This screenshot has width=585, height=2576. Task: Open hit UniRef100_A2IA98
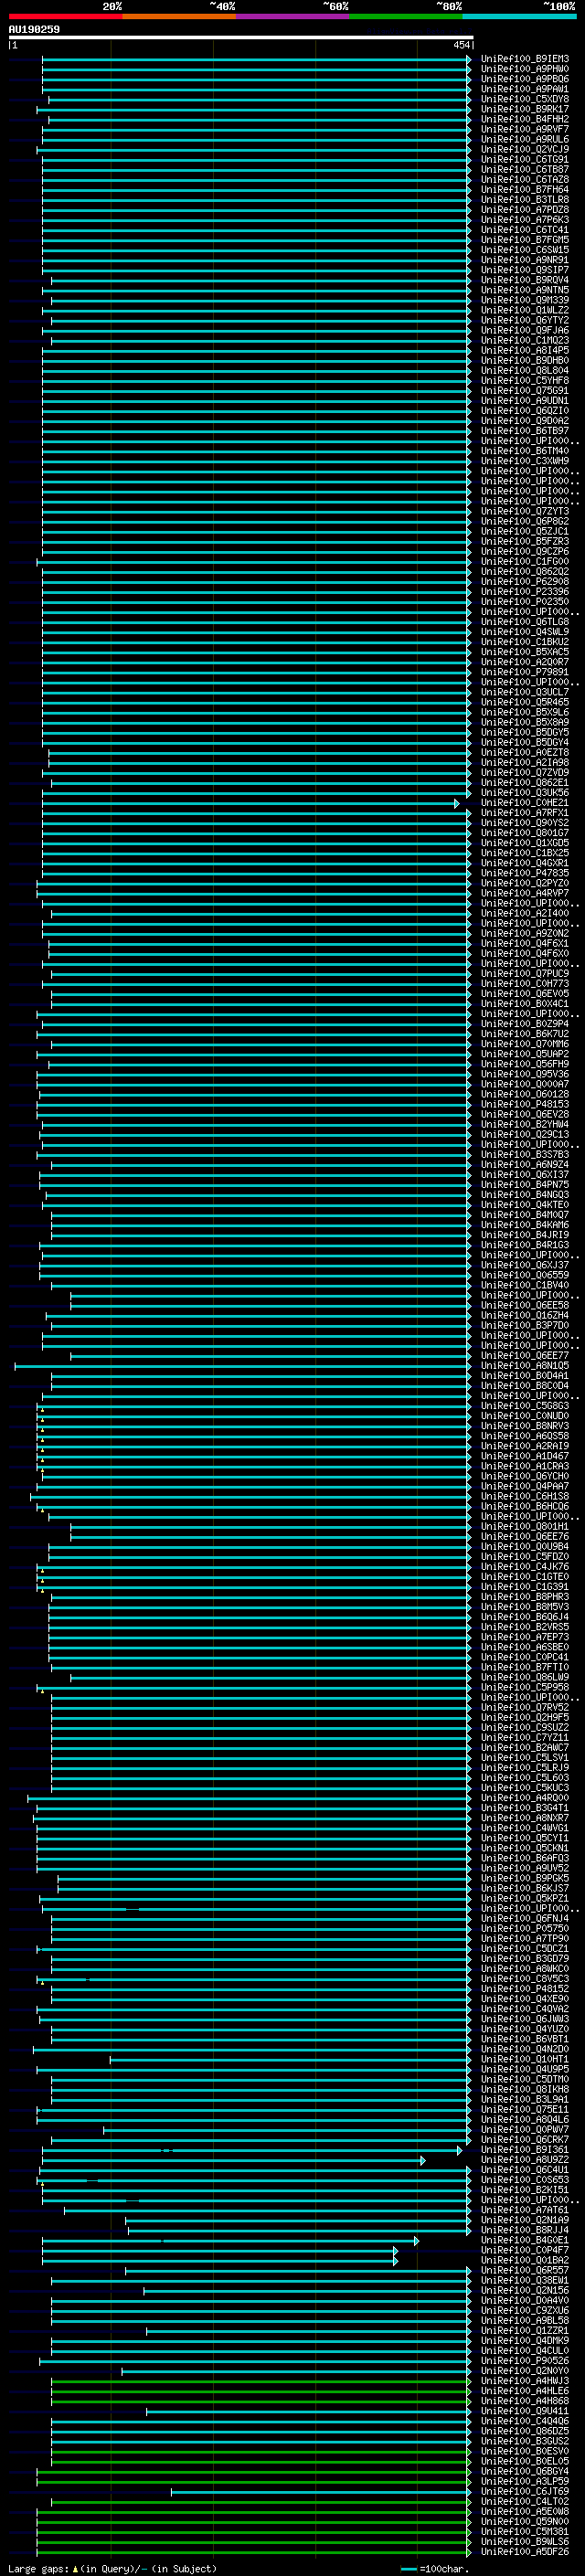pyautogui.click(x=525, y=763)
